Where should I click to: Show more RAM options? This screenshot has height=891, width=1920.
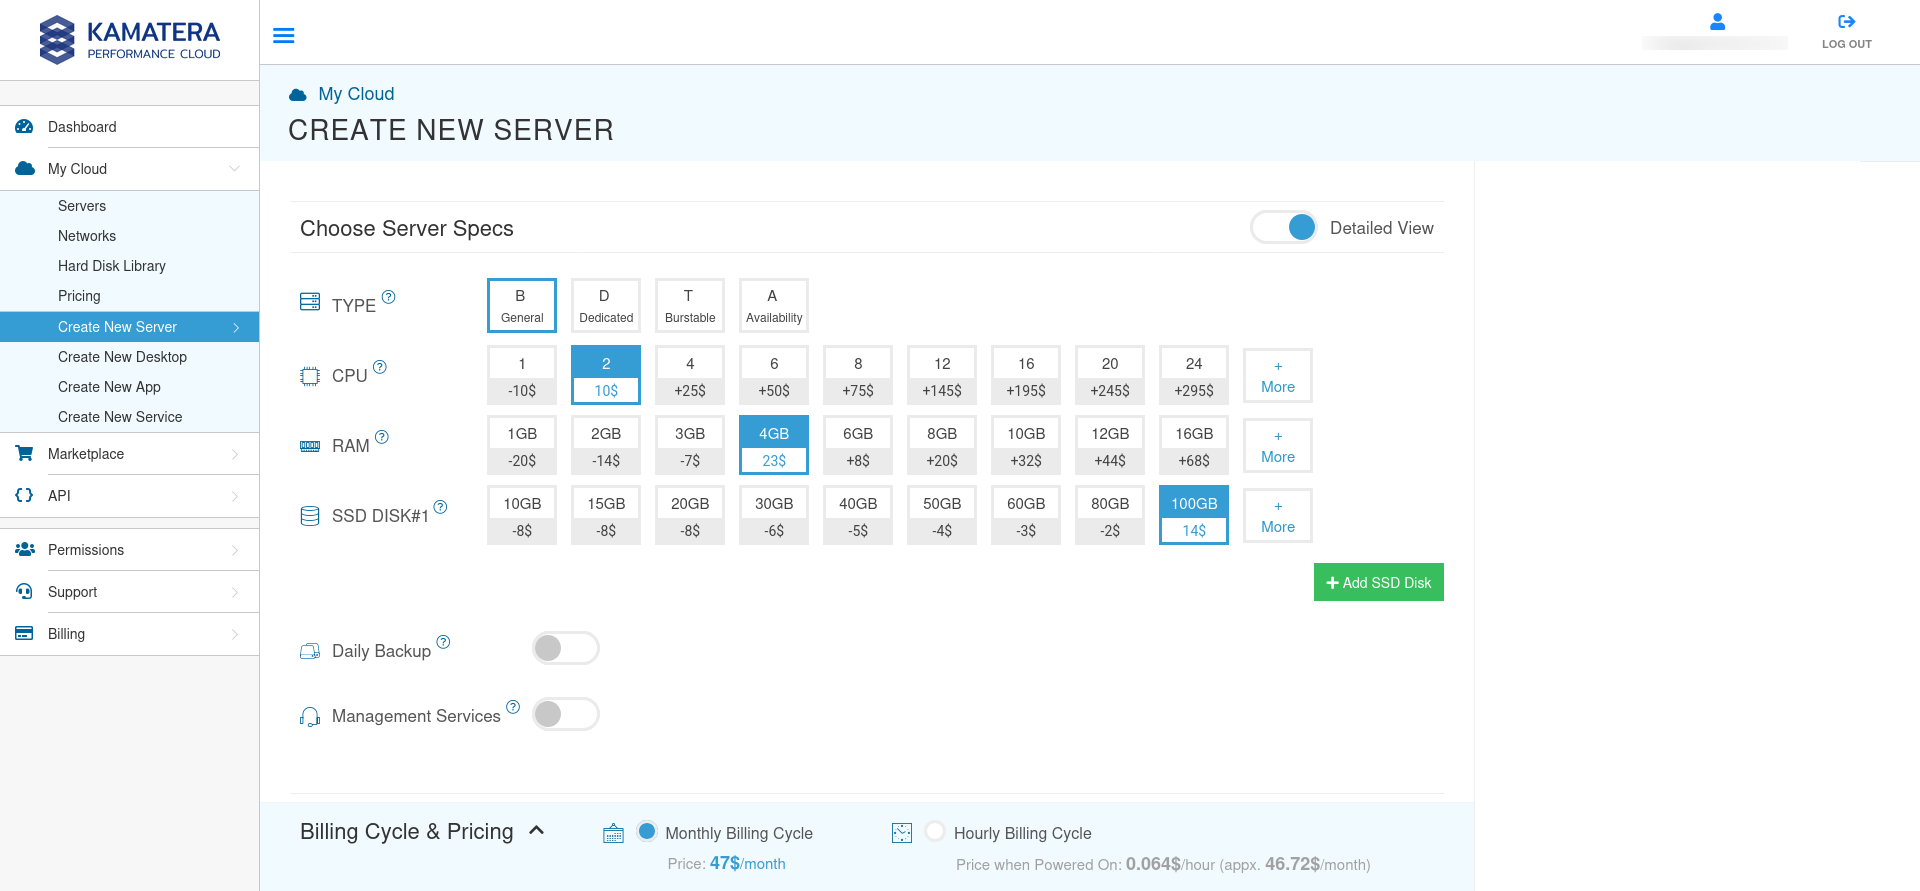pyautogui.click(x=1278, y=446)
